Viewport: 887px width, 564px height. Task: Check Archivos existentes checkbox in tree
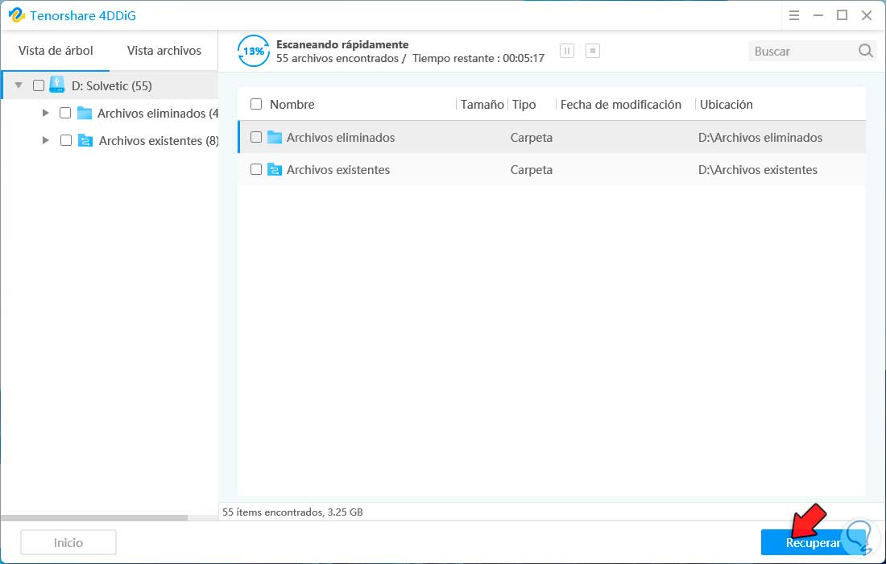[x=66, y=140]
